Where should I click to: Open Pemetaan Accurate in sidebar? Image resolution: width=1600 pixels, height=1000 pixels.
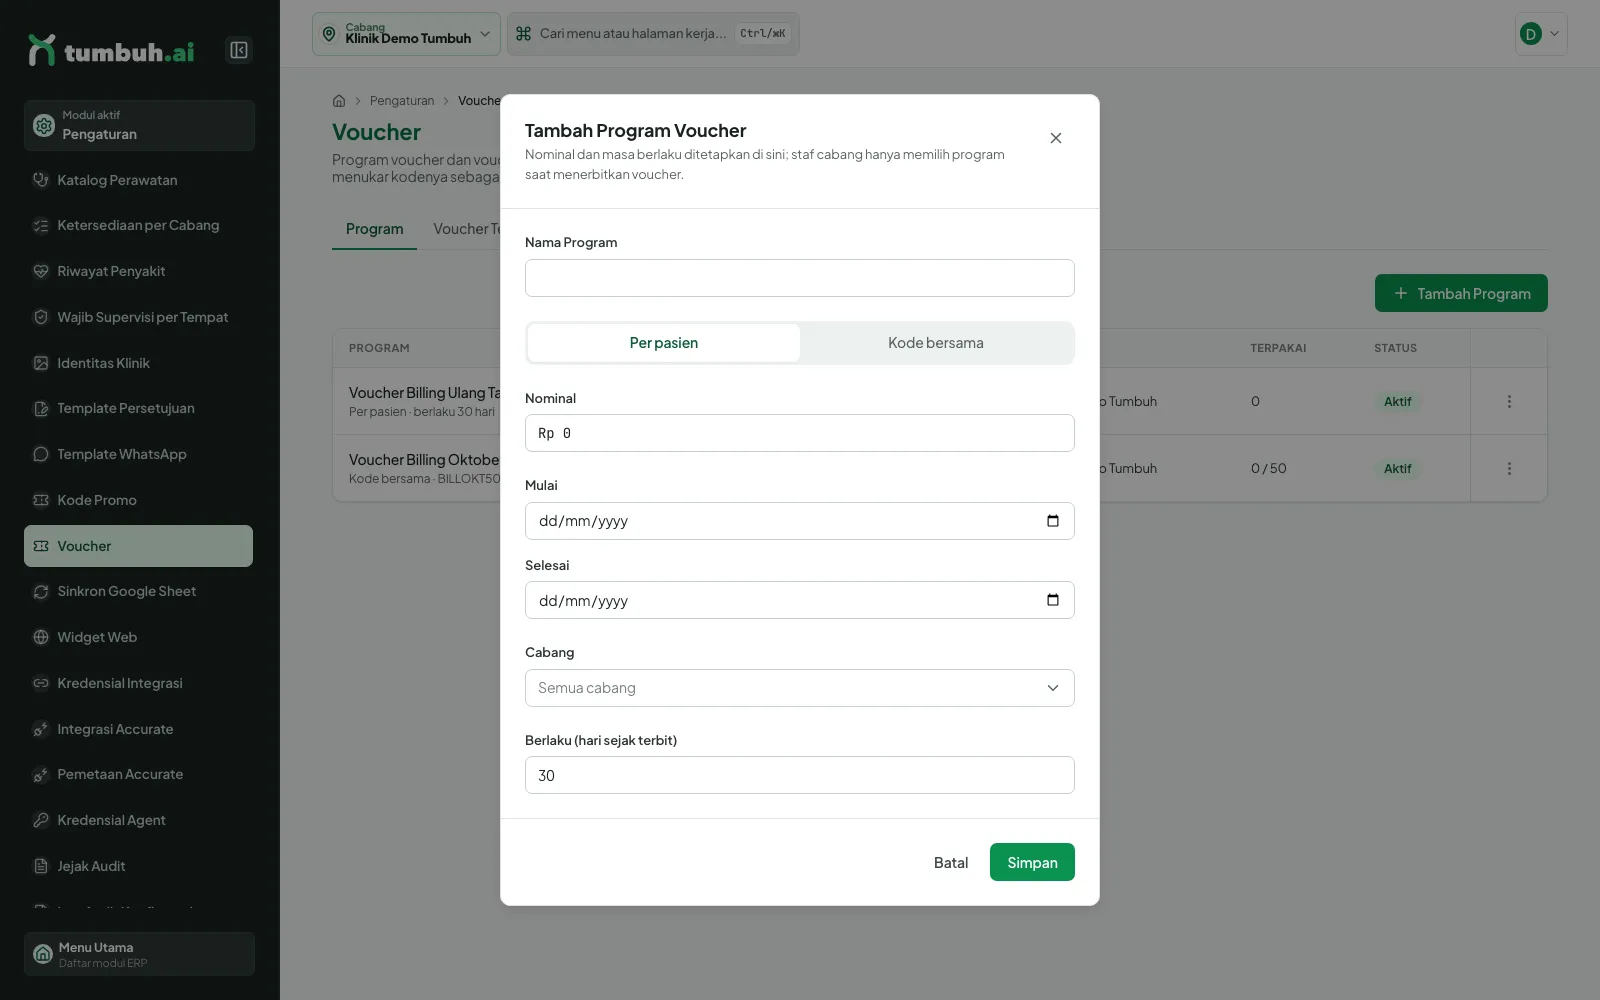click(x=138, y=774)
